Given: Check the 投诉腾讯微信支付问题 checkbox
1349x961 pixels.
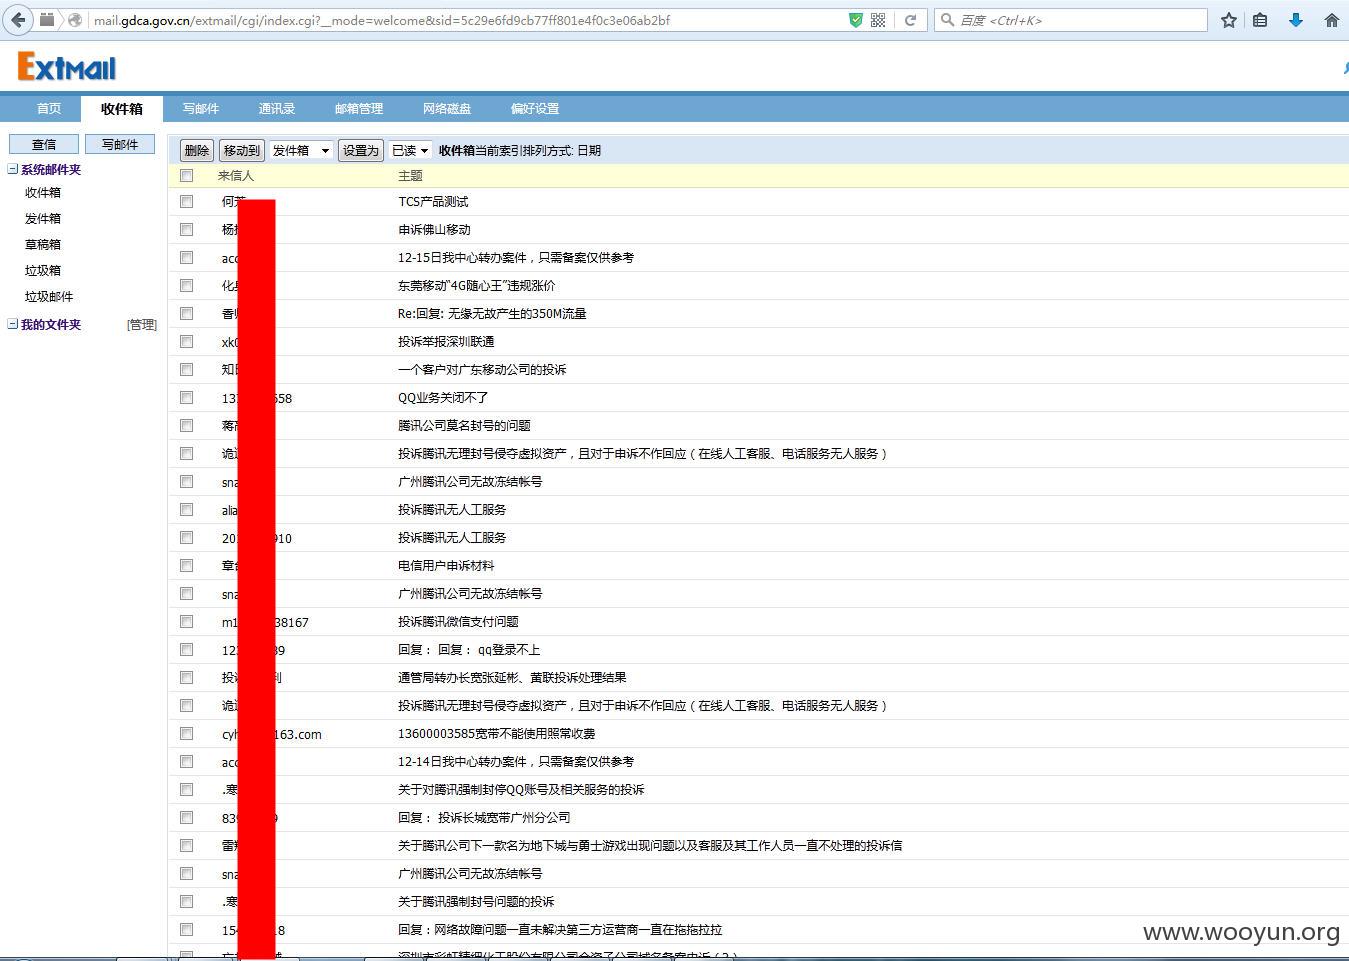Looking at the screenshot, I should point(186,621).
